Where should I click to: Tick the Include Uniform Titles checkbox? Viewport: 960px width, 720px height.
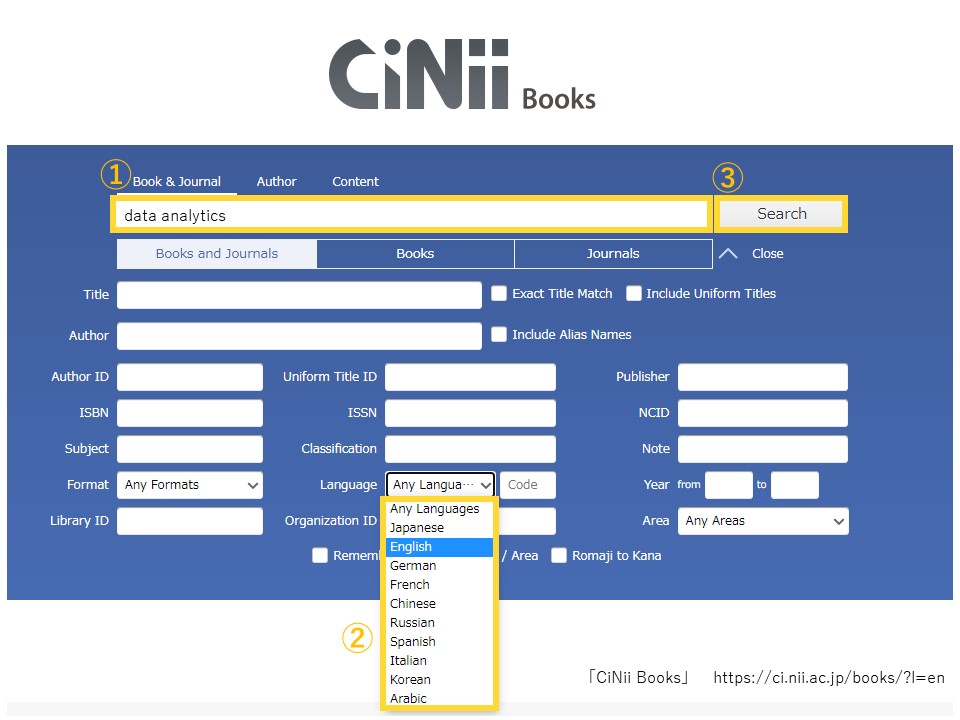click(x=634, y=293)
